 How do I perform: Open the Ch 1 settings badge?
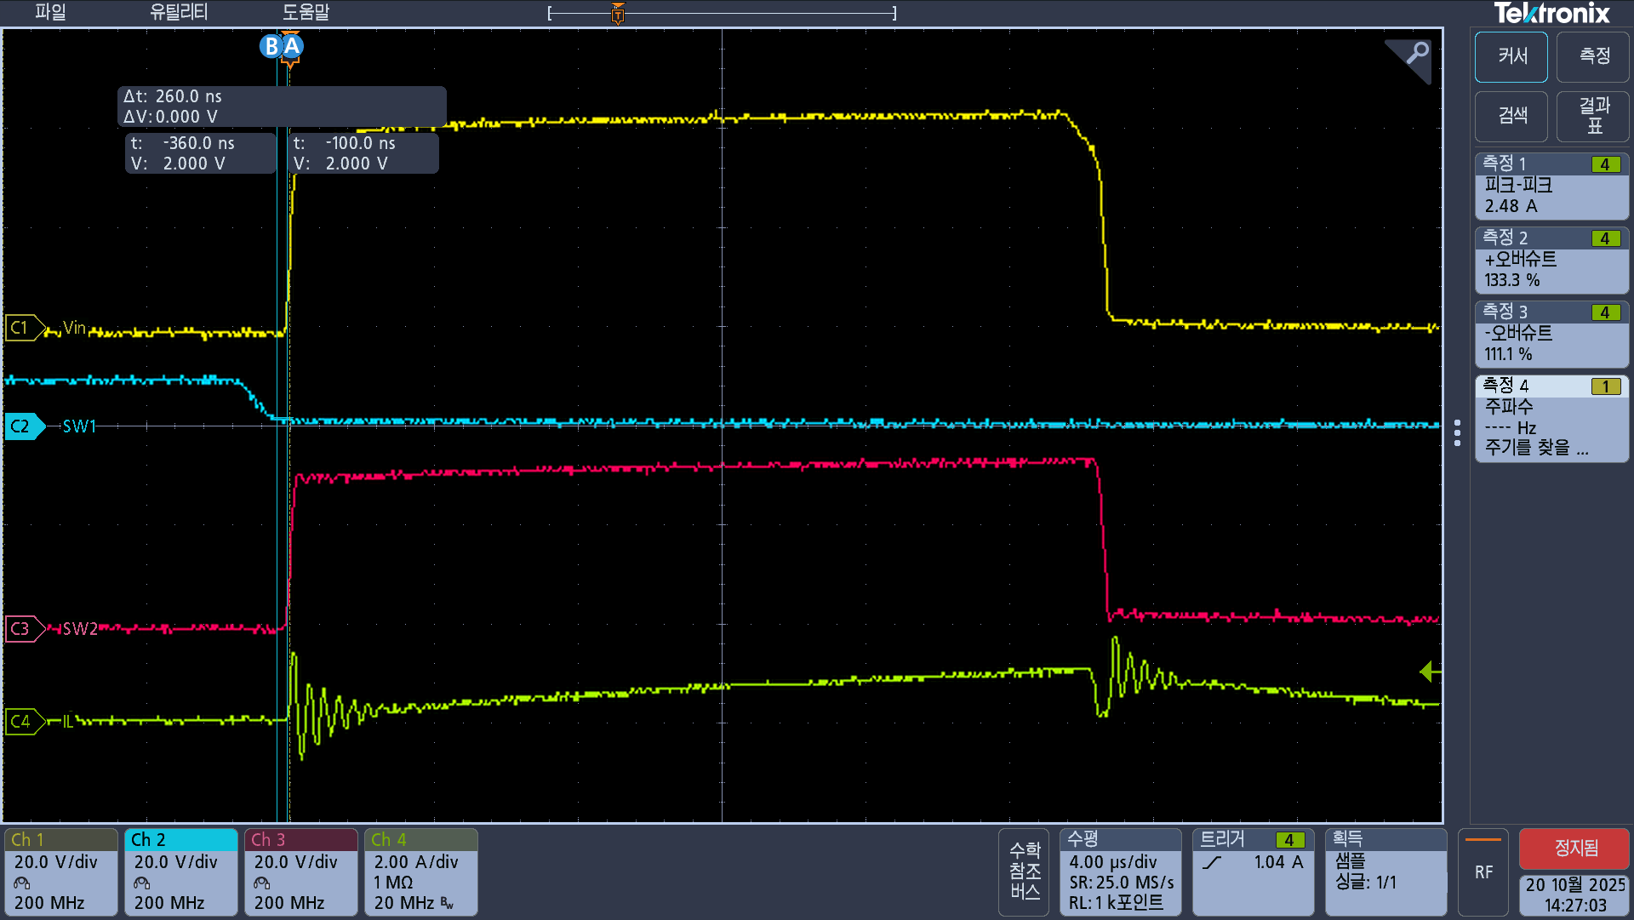click(x=61, y=872)
